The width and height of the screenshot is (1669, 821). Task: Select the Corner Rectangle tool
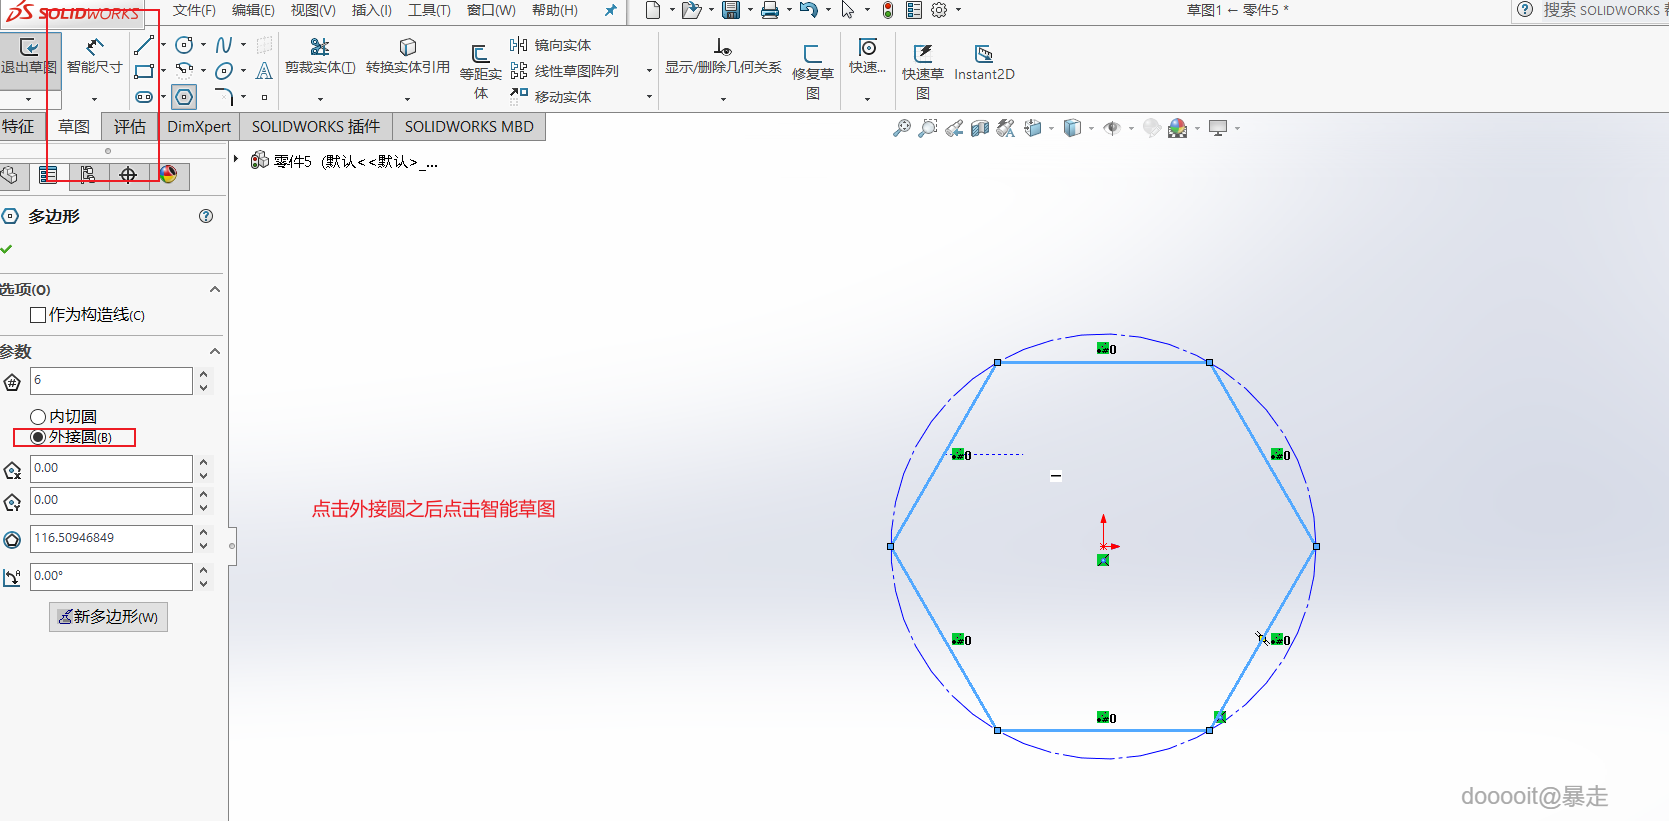[144, 71]
